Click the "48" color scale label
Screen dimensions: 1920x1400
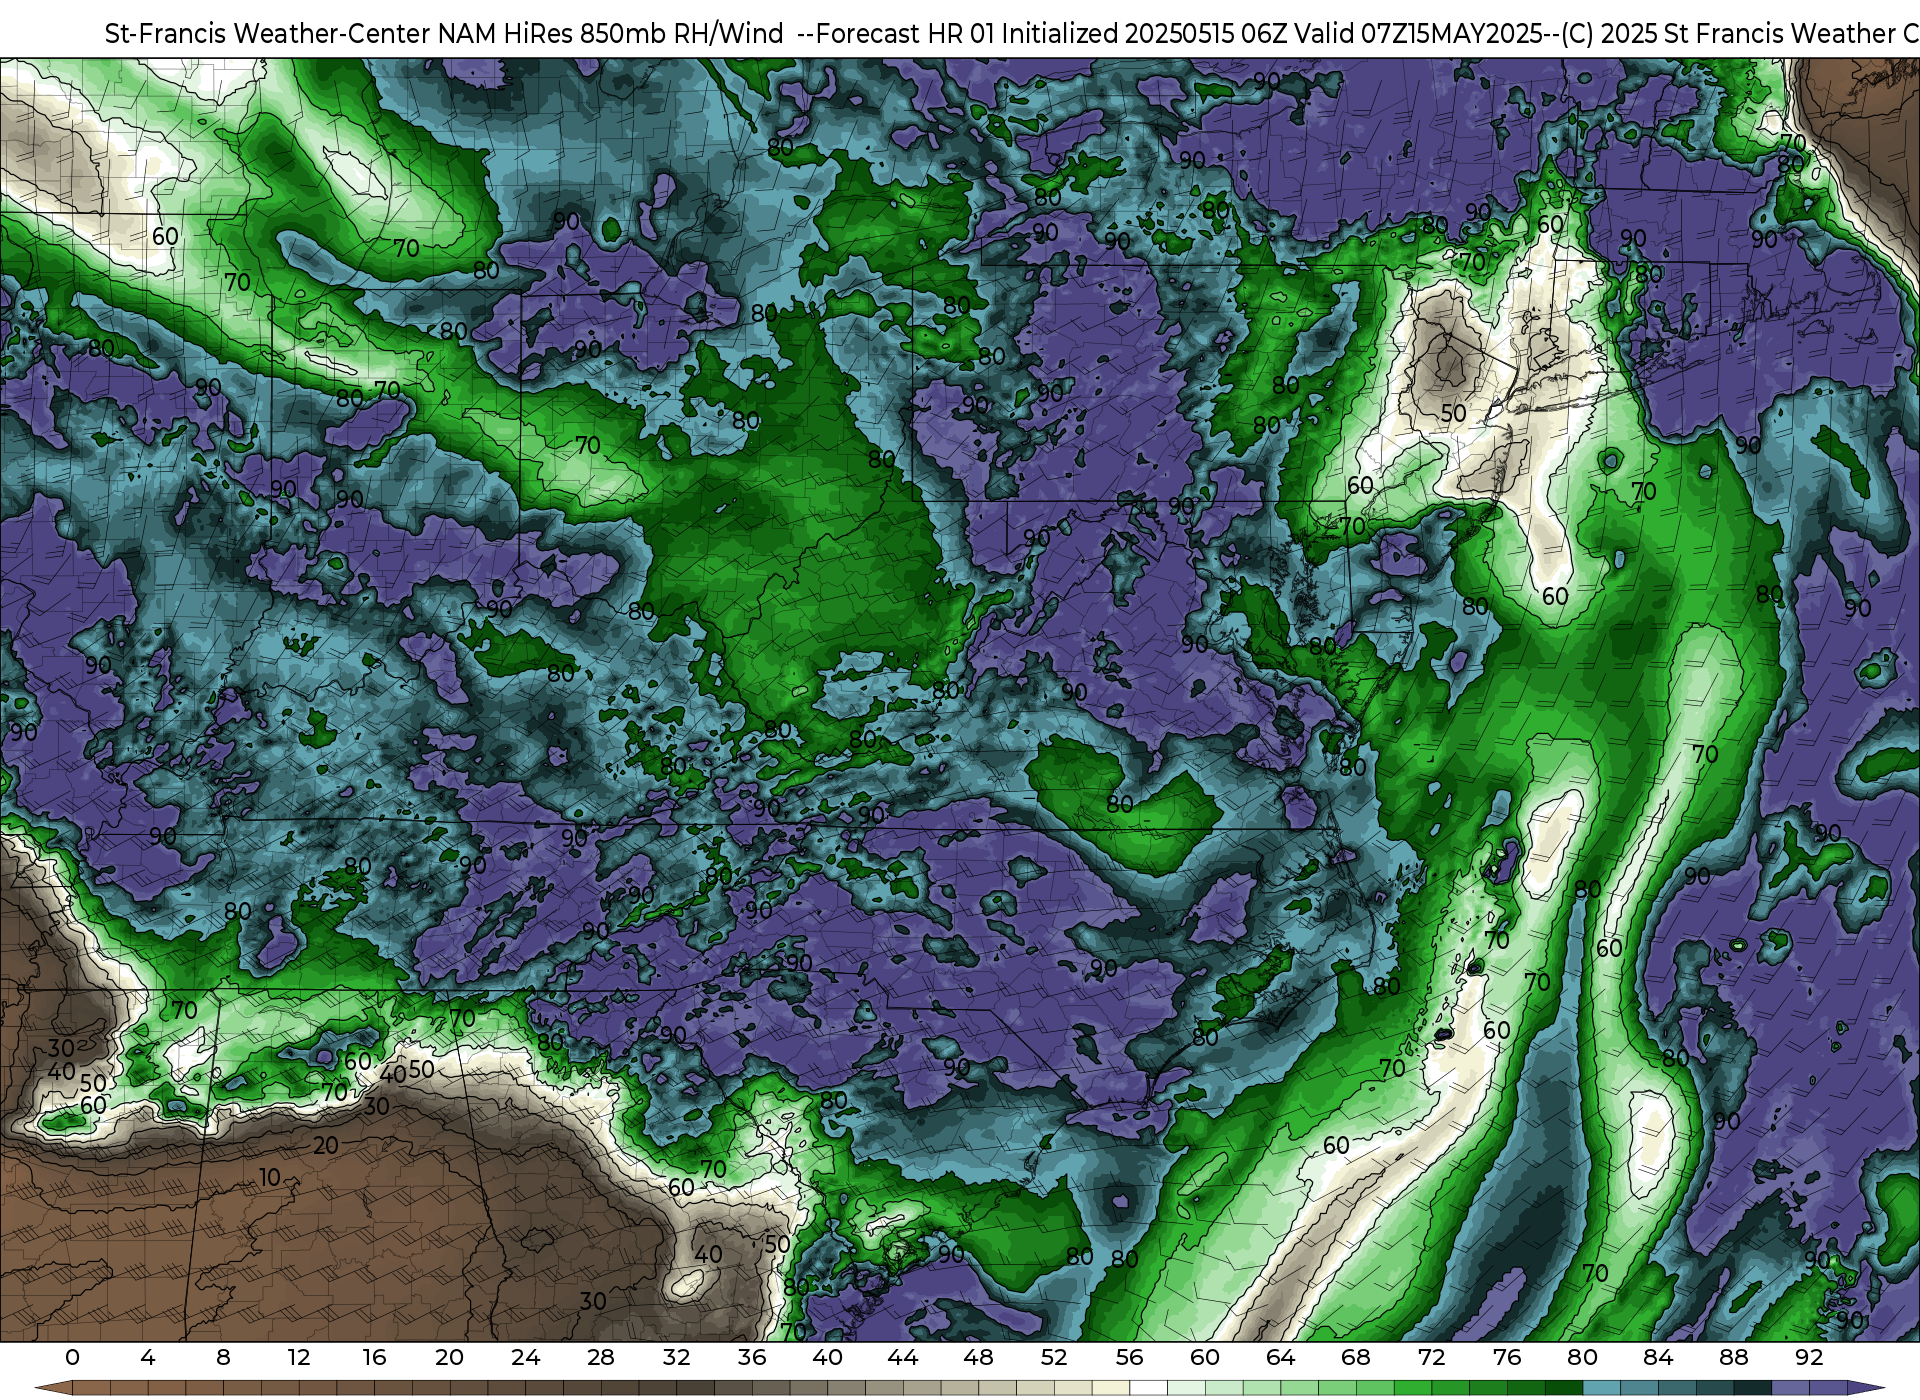[978, 1357]
